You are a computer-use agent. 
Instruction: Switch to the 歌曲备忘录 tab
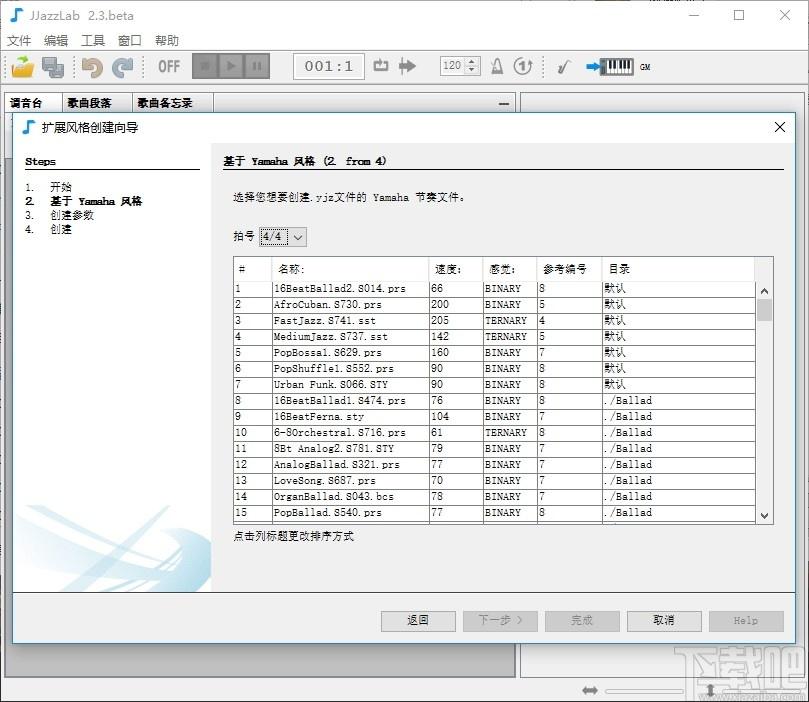click(173, 103)
